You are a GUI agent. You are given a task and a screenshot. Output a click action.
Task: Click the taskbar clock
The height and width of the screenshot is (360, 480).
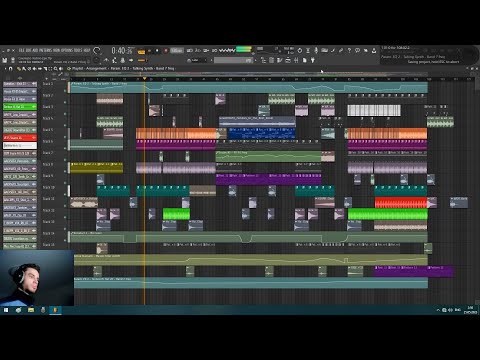tap(470, 310)
